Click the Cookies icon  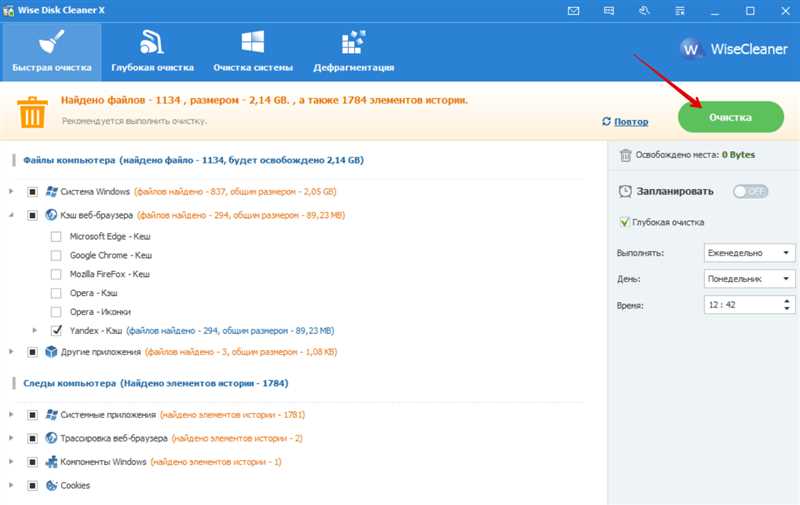pyautogui.click(x=51, y=485)
